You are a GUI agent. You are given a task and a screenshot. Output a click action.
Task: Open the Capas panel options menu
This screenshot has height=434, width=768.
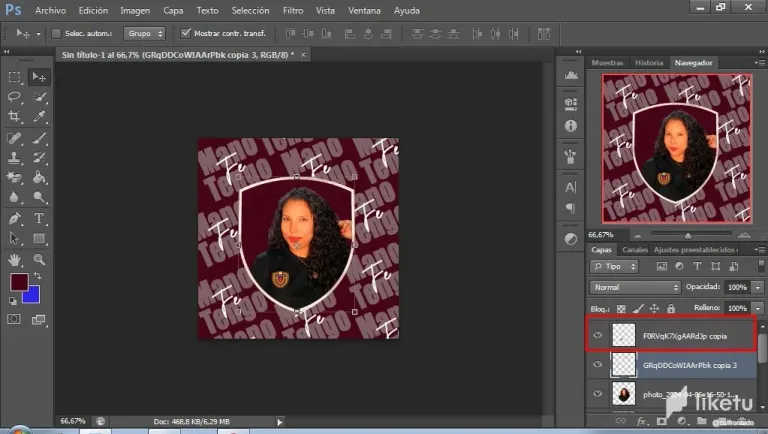click(x=760, y=250)
